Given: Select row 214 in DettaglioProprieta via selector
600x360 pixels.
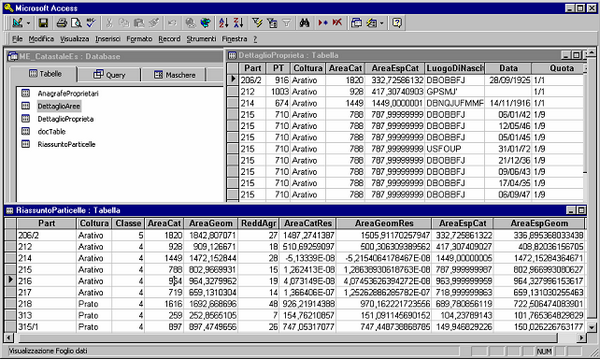Looking at the screenshot, I should point(232,103).
